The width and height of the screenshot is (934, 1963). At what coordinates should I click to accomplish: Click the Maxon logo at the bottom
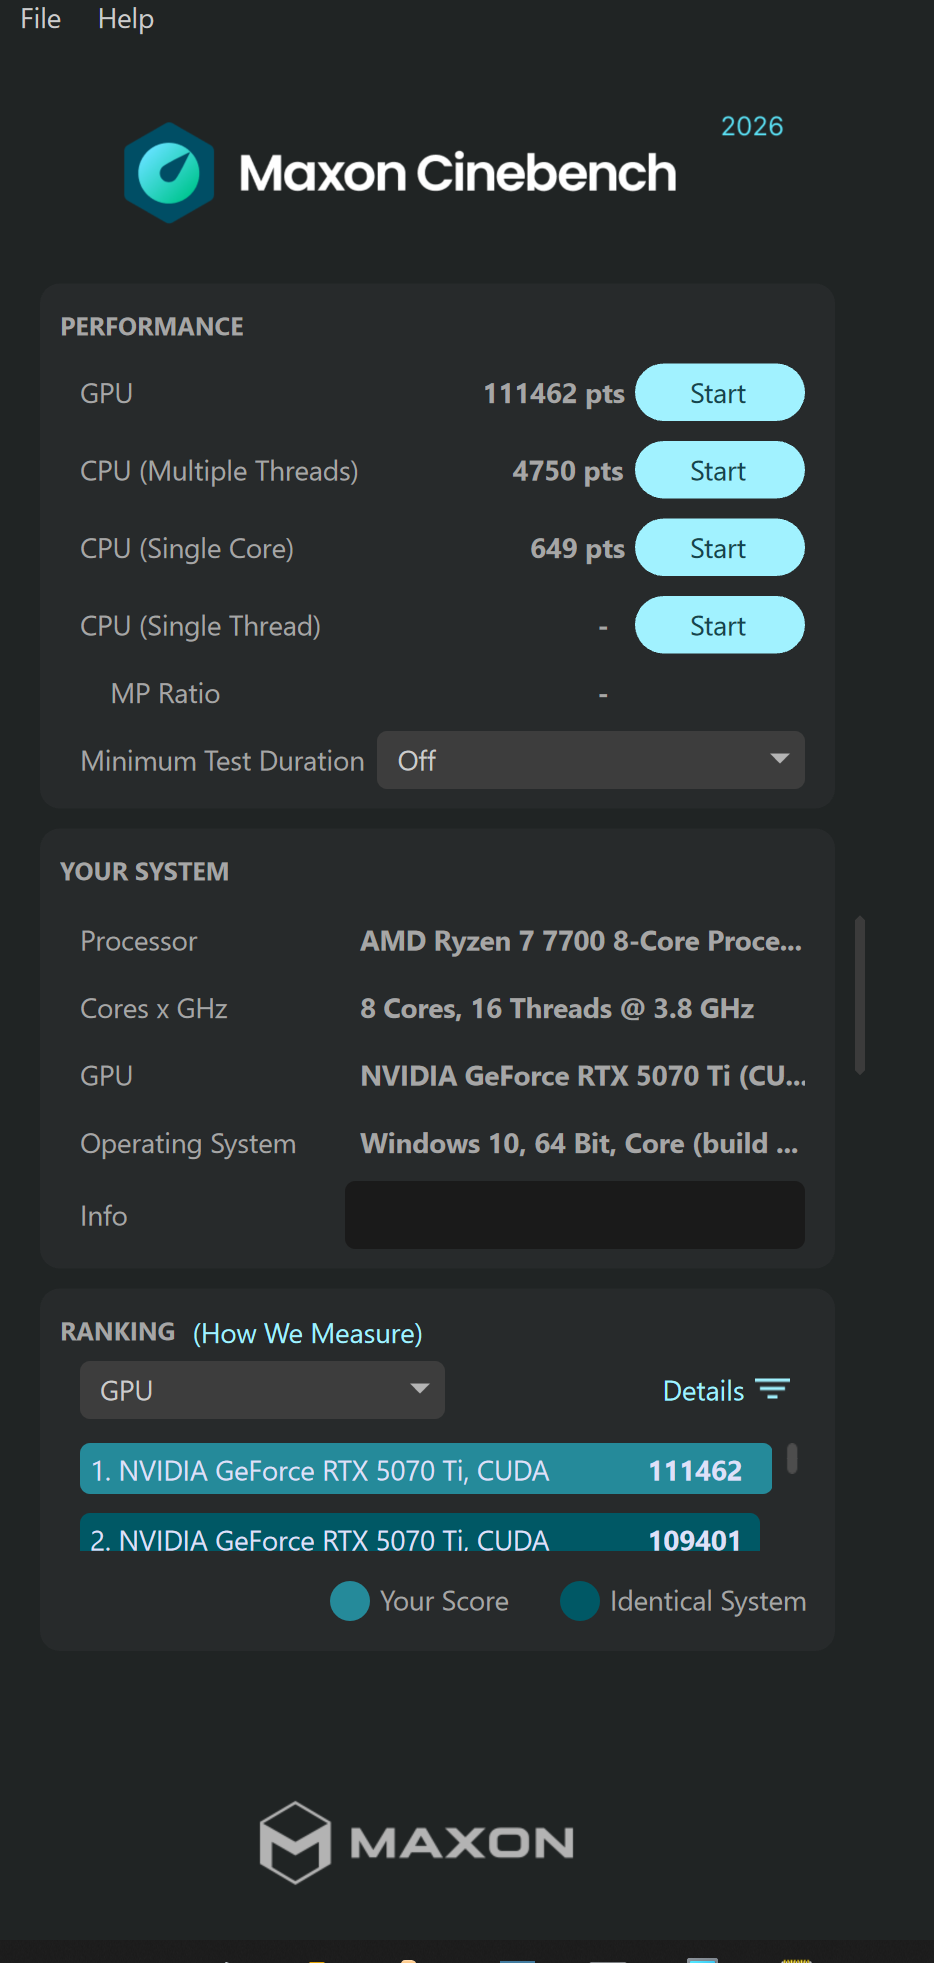pyautogui.click(x=416, y=1842)
